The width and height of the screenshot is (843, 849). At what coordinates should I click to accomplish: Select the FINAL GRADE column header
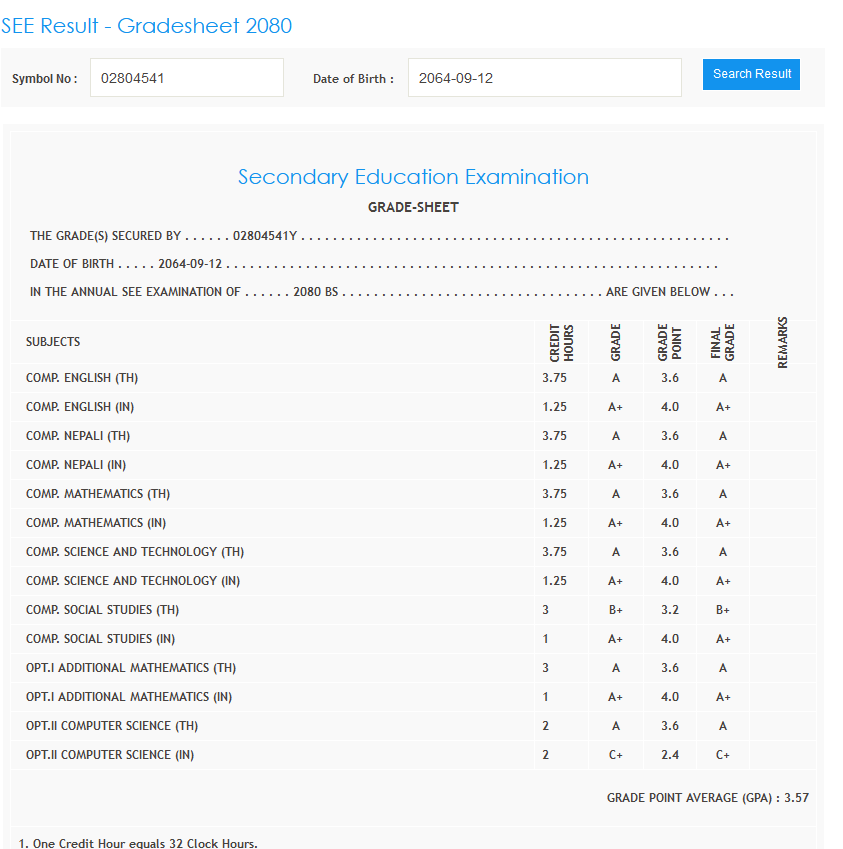coord(722,342)
